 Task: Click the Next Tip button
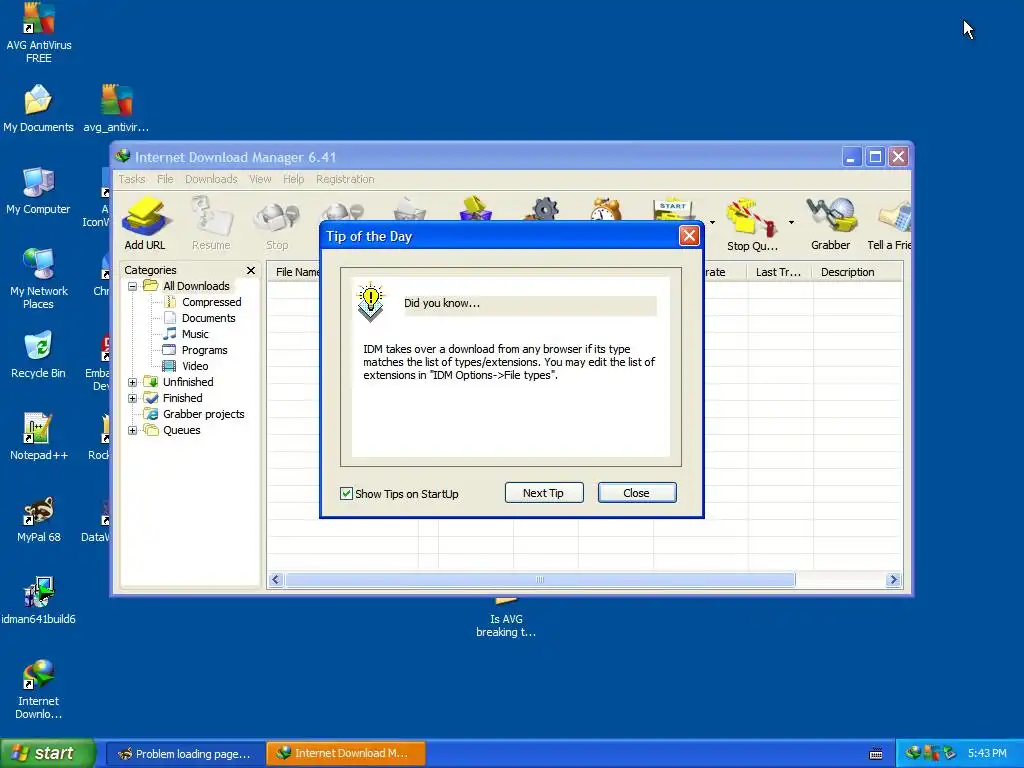[x=543, y=493]
